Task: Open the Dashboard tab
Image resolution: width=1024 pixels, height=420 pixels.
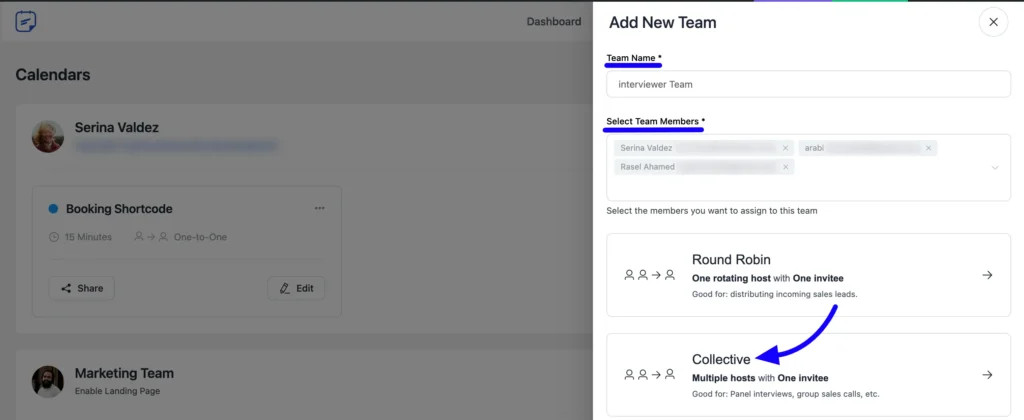Action: (553, 22)
